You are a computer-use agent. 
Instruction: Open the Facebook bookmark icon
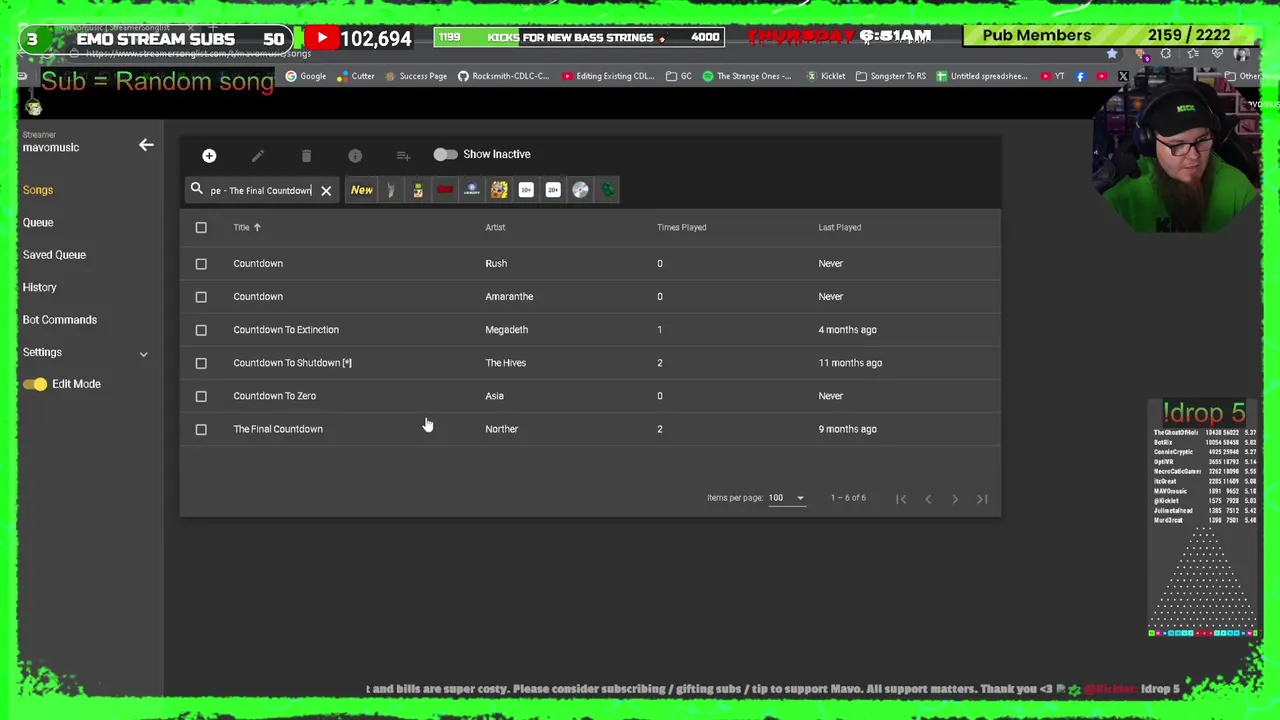tap(1080, 76)
